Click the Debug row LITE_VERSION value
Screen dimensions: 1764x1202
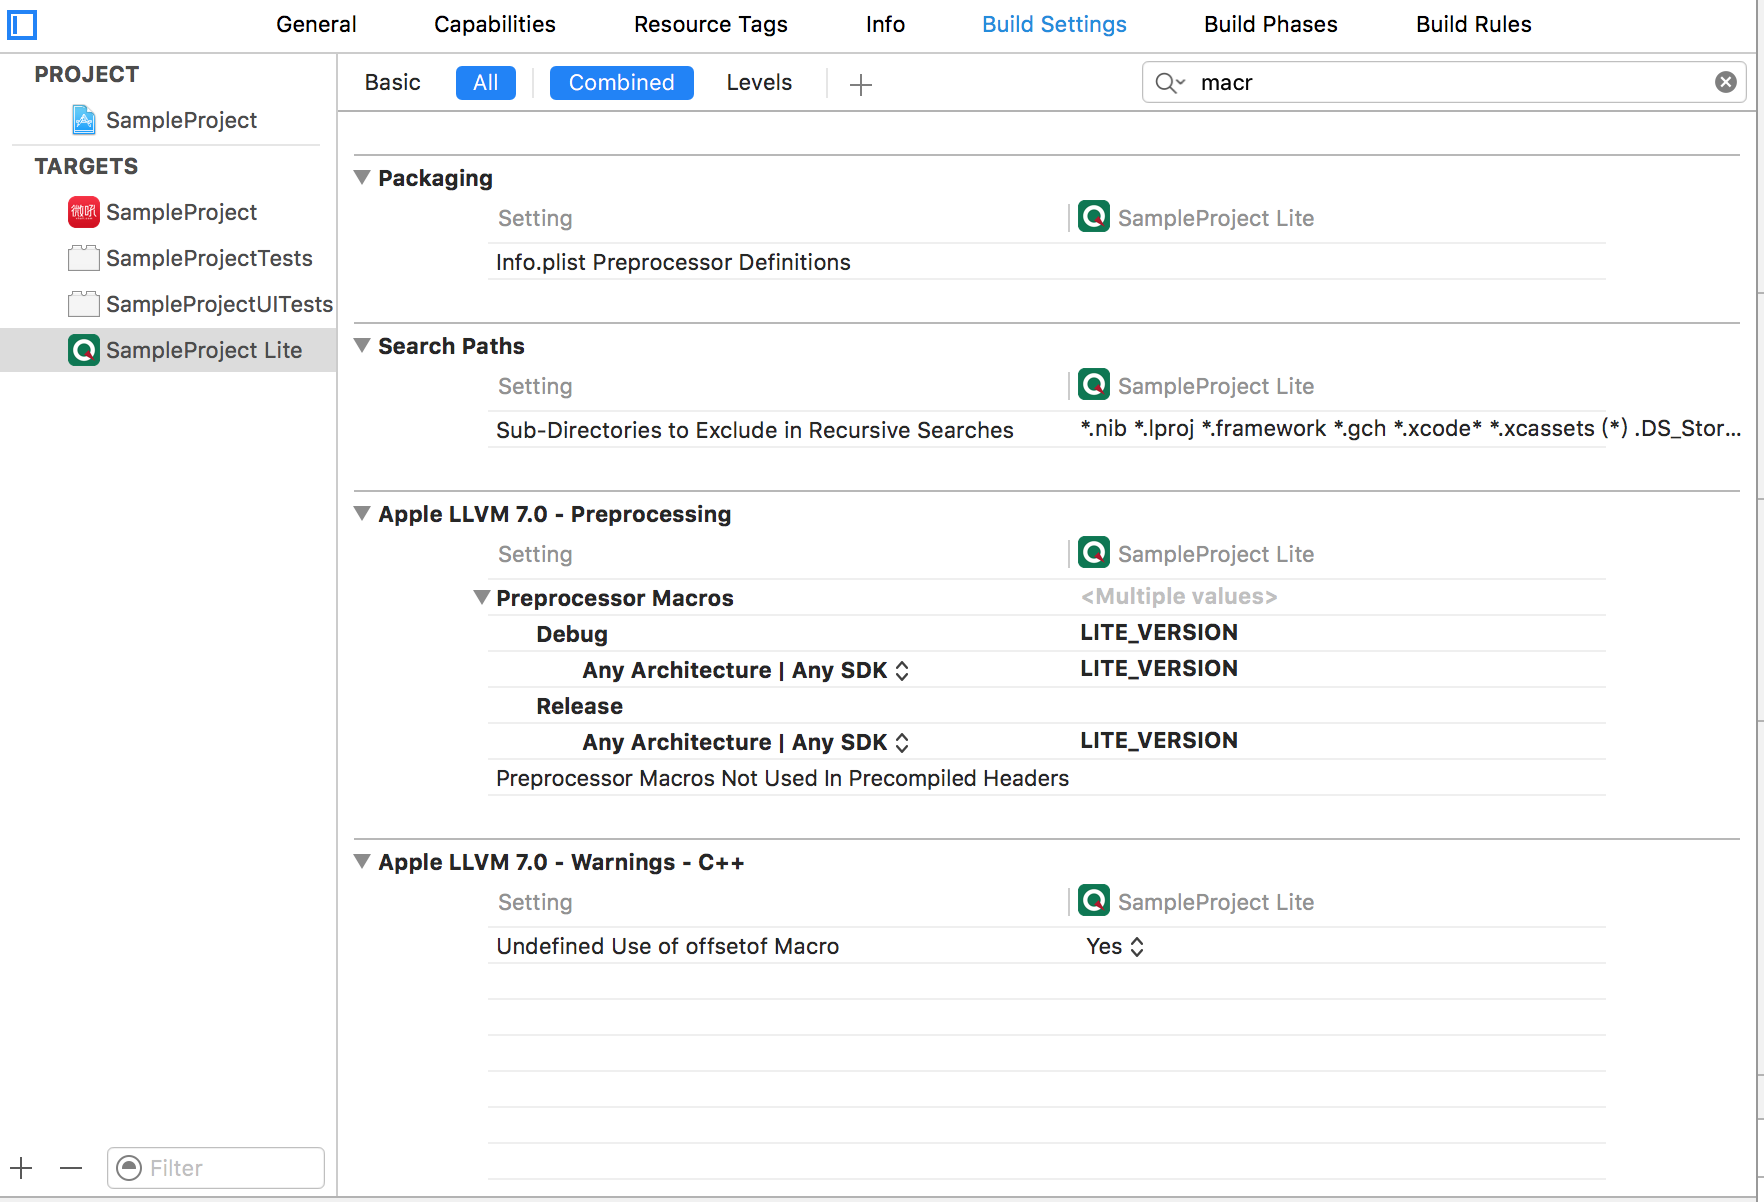(x=1159, y=632)
